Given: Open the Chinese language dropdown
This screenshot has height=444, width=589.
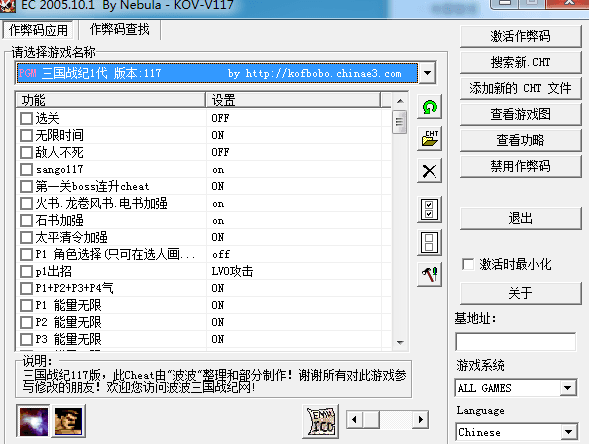Looking at the screenshot, I should tap(568, 432).
